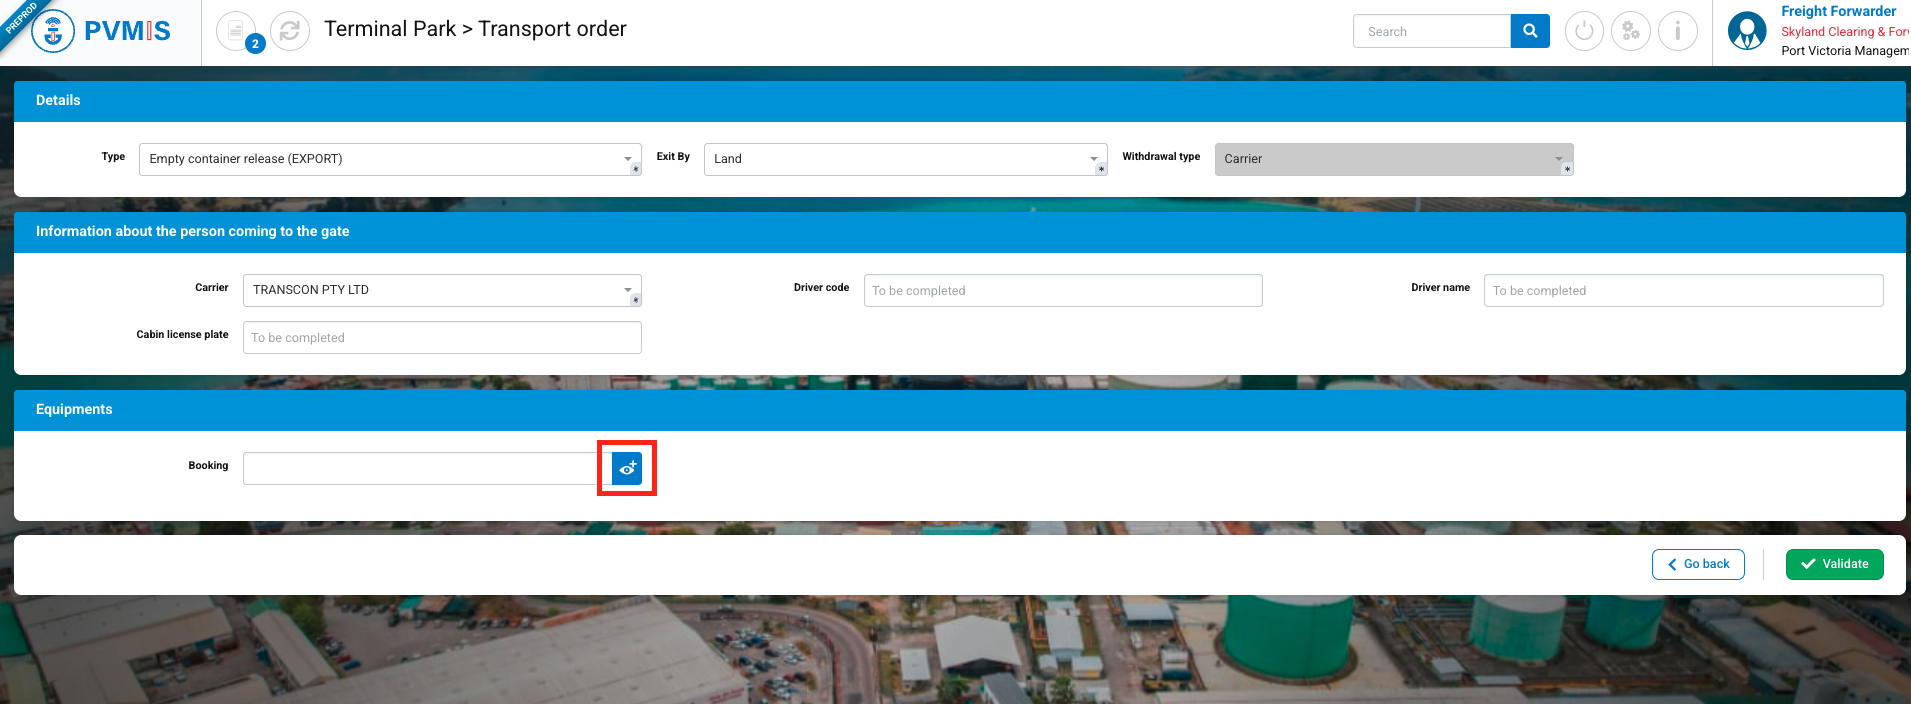Click the blue search magnifier button
This screenshot has height=704, width=1911.
coord(1529,31)
